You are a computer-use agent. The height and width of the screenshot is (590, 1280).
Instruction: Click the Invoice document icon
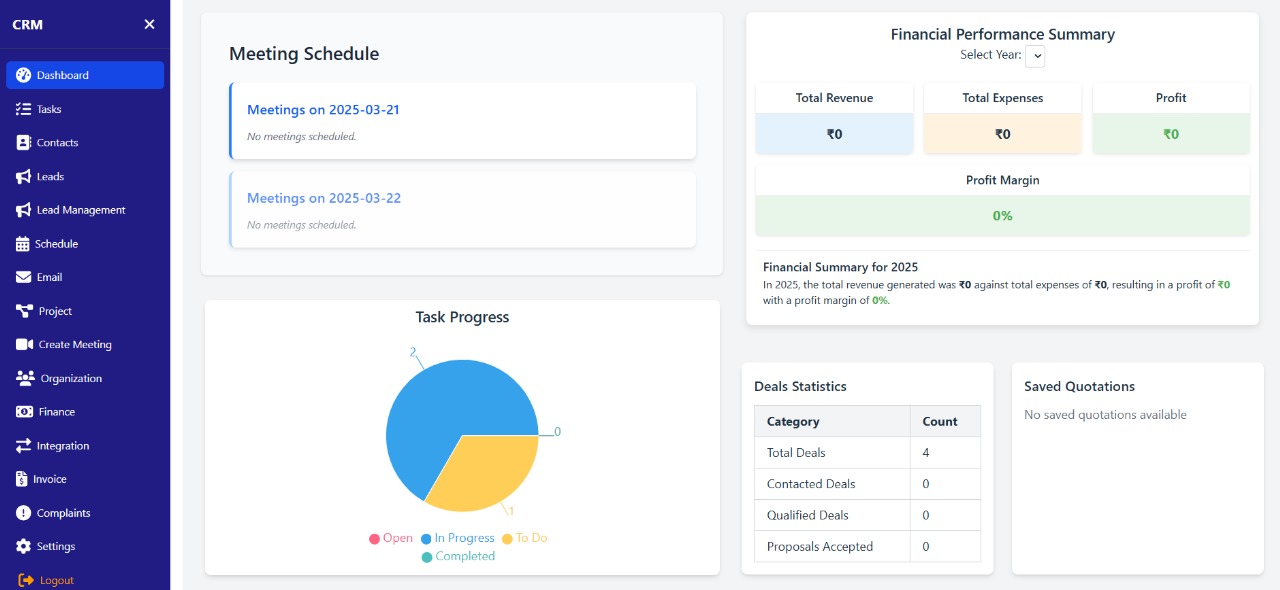click(22, 479)
